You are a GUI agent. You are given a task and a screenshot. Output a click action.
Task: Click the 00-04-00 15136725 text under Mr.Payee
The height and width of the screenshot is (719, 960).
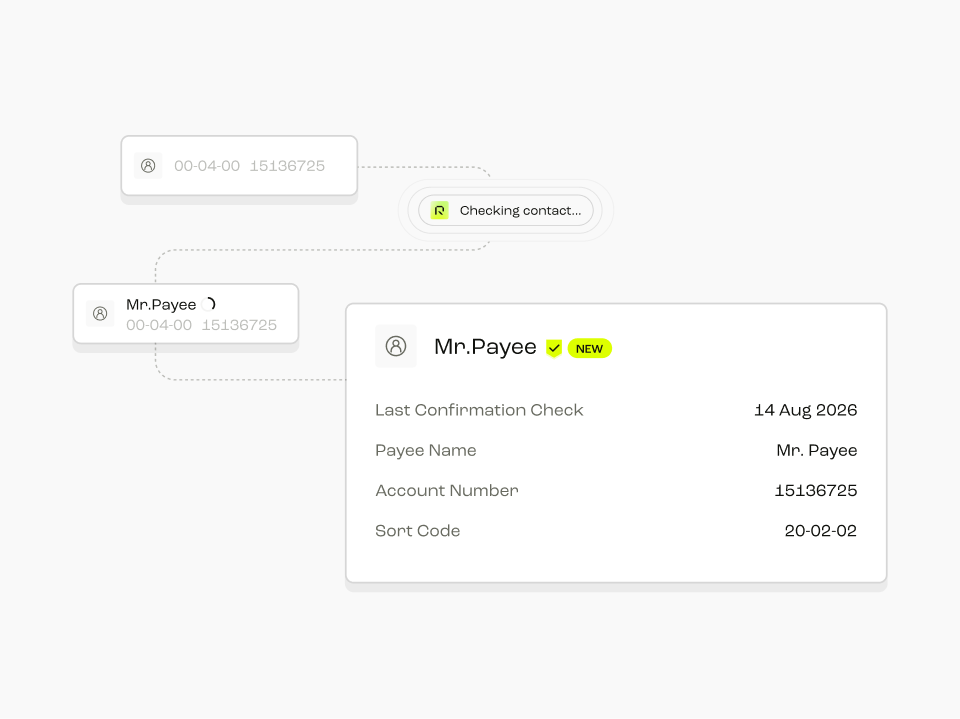(201, 325)
